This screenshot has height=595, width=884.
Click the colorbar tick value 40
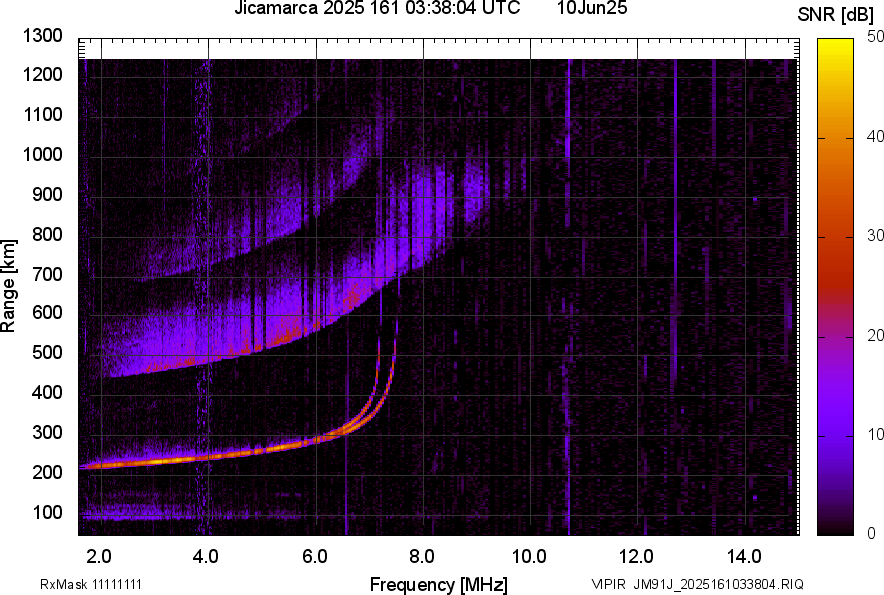(876, 136)
